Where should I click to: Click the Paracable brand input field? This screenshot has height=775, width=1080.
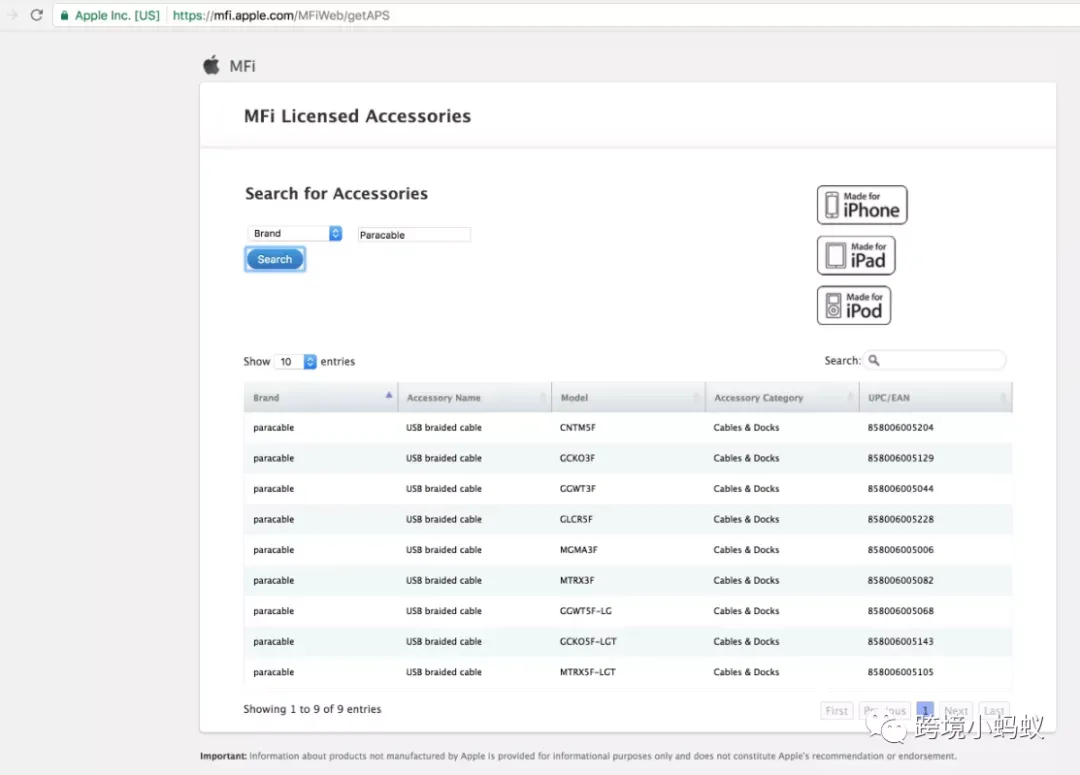(x=414, y=235)
